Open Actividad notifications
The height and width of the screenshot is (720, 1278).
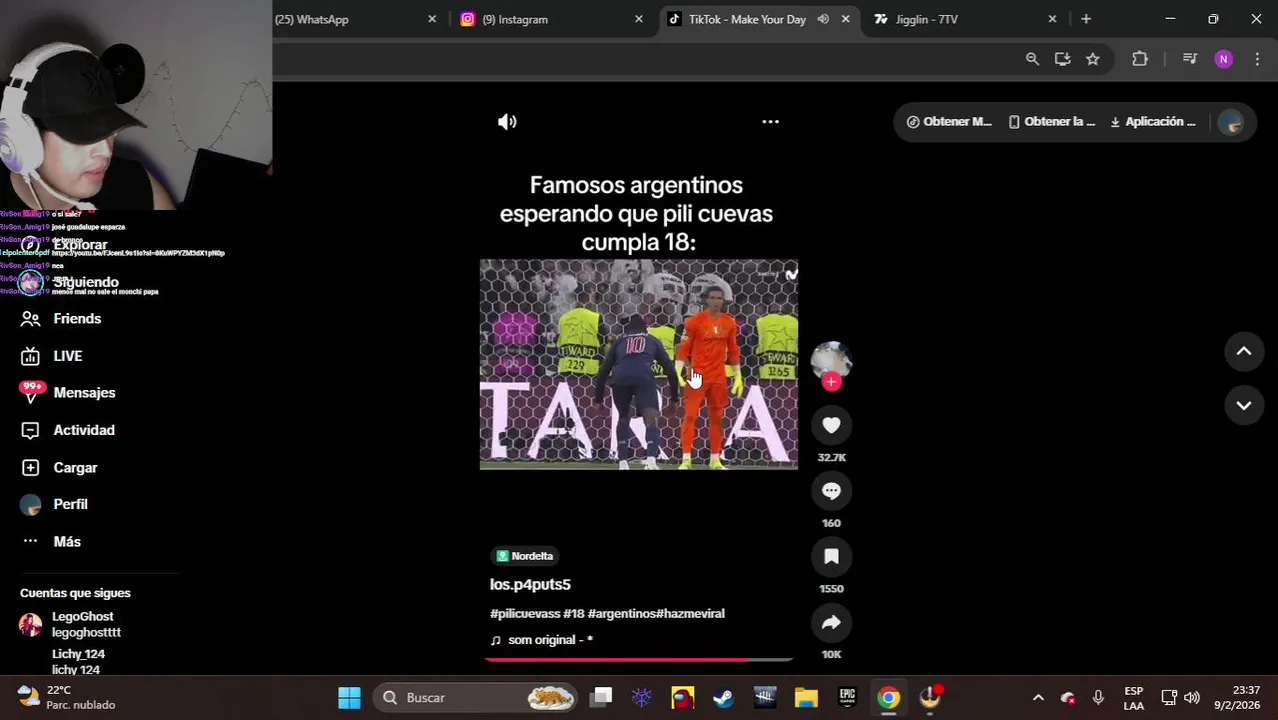(84, 430)
